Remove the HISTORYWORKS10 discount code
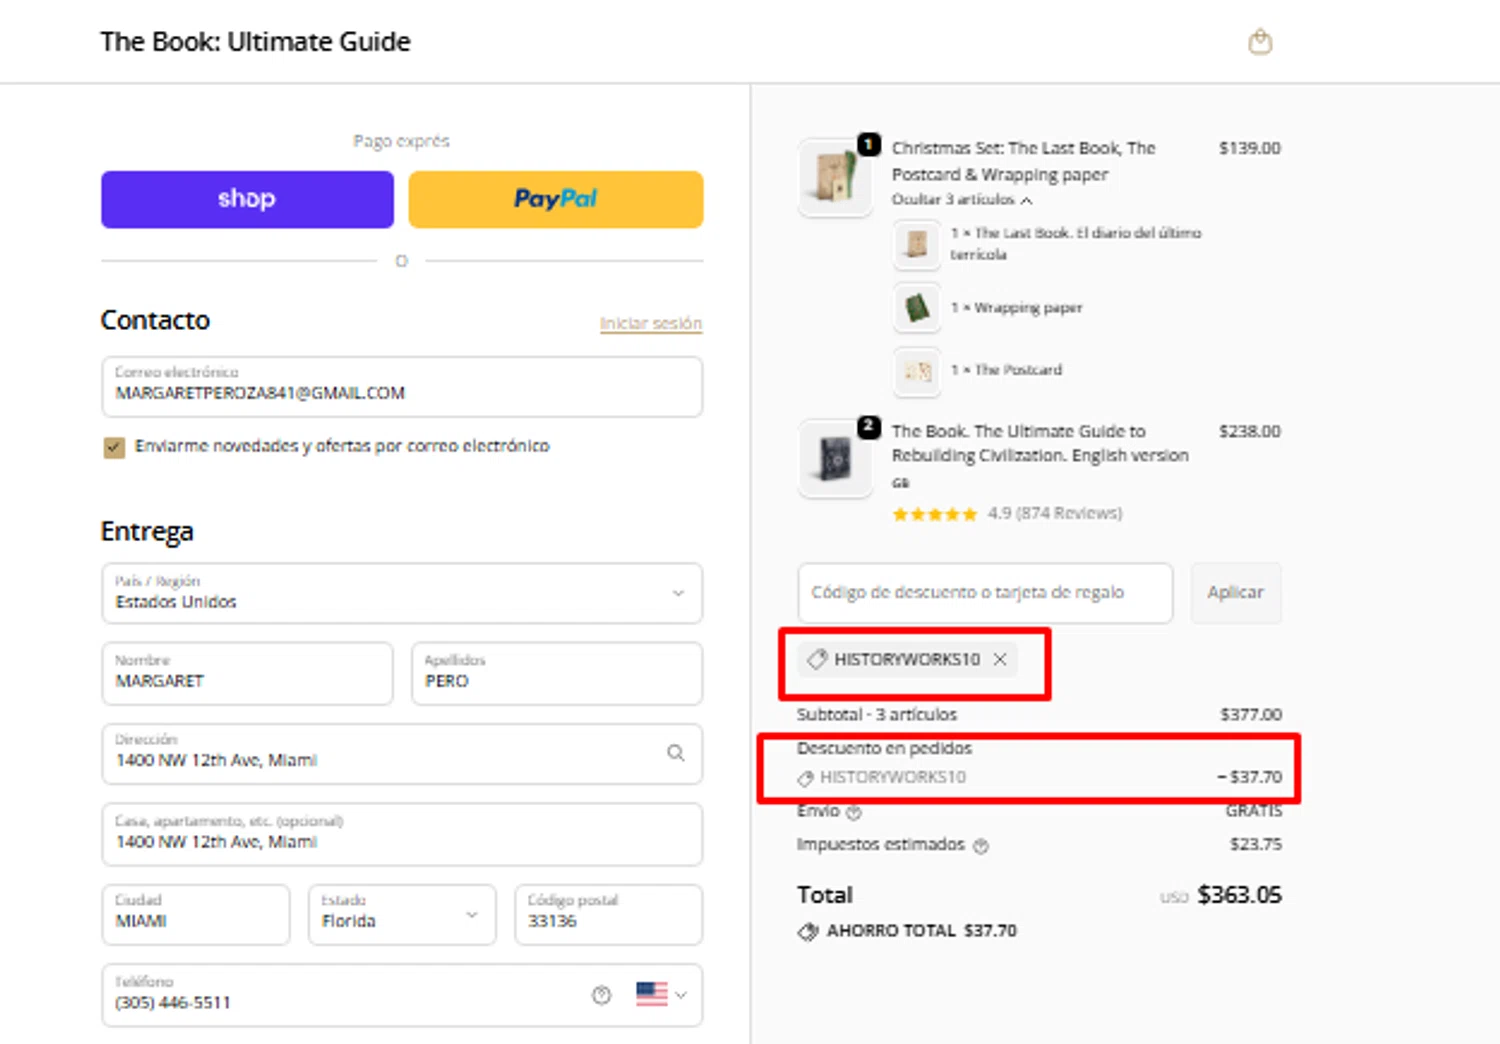 [x=1000, y=660]
